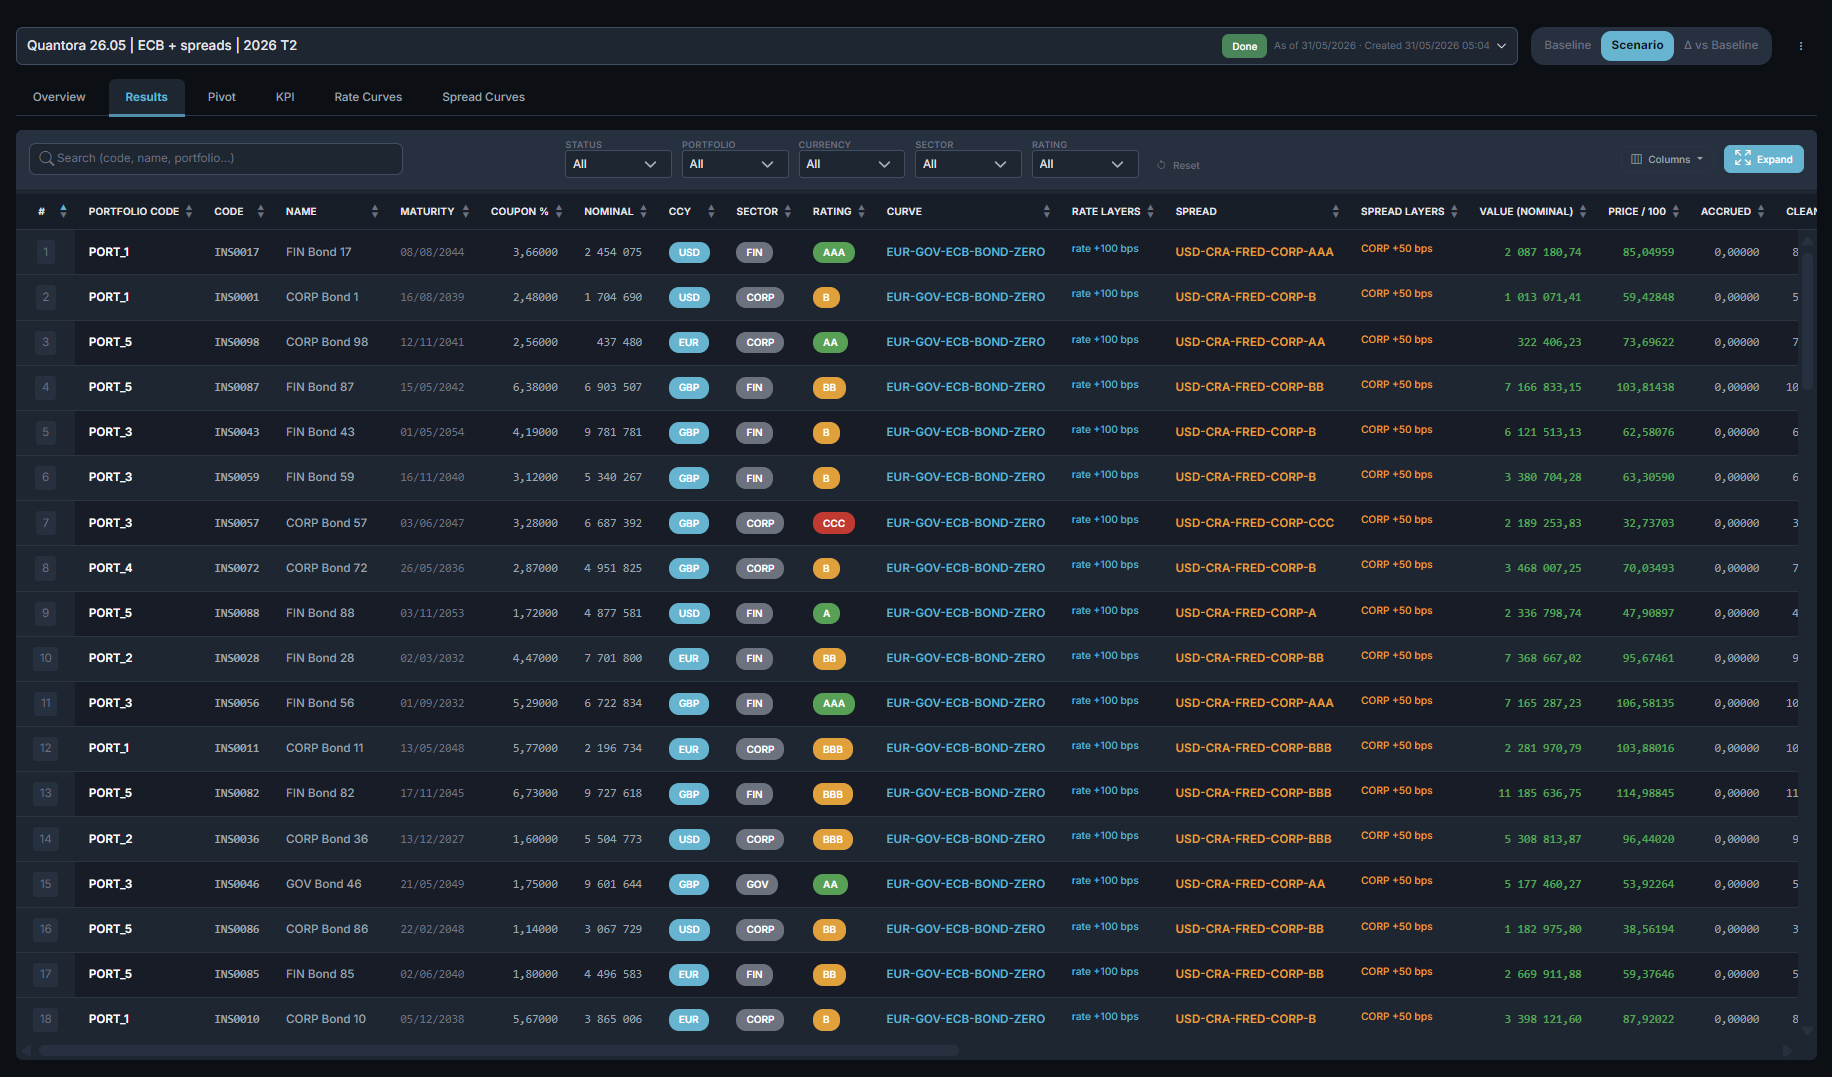Switch view to Baseline
The height and width of the screenshot is (1077, 1832).
pos(1567,45)
